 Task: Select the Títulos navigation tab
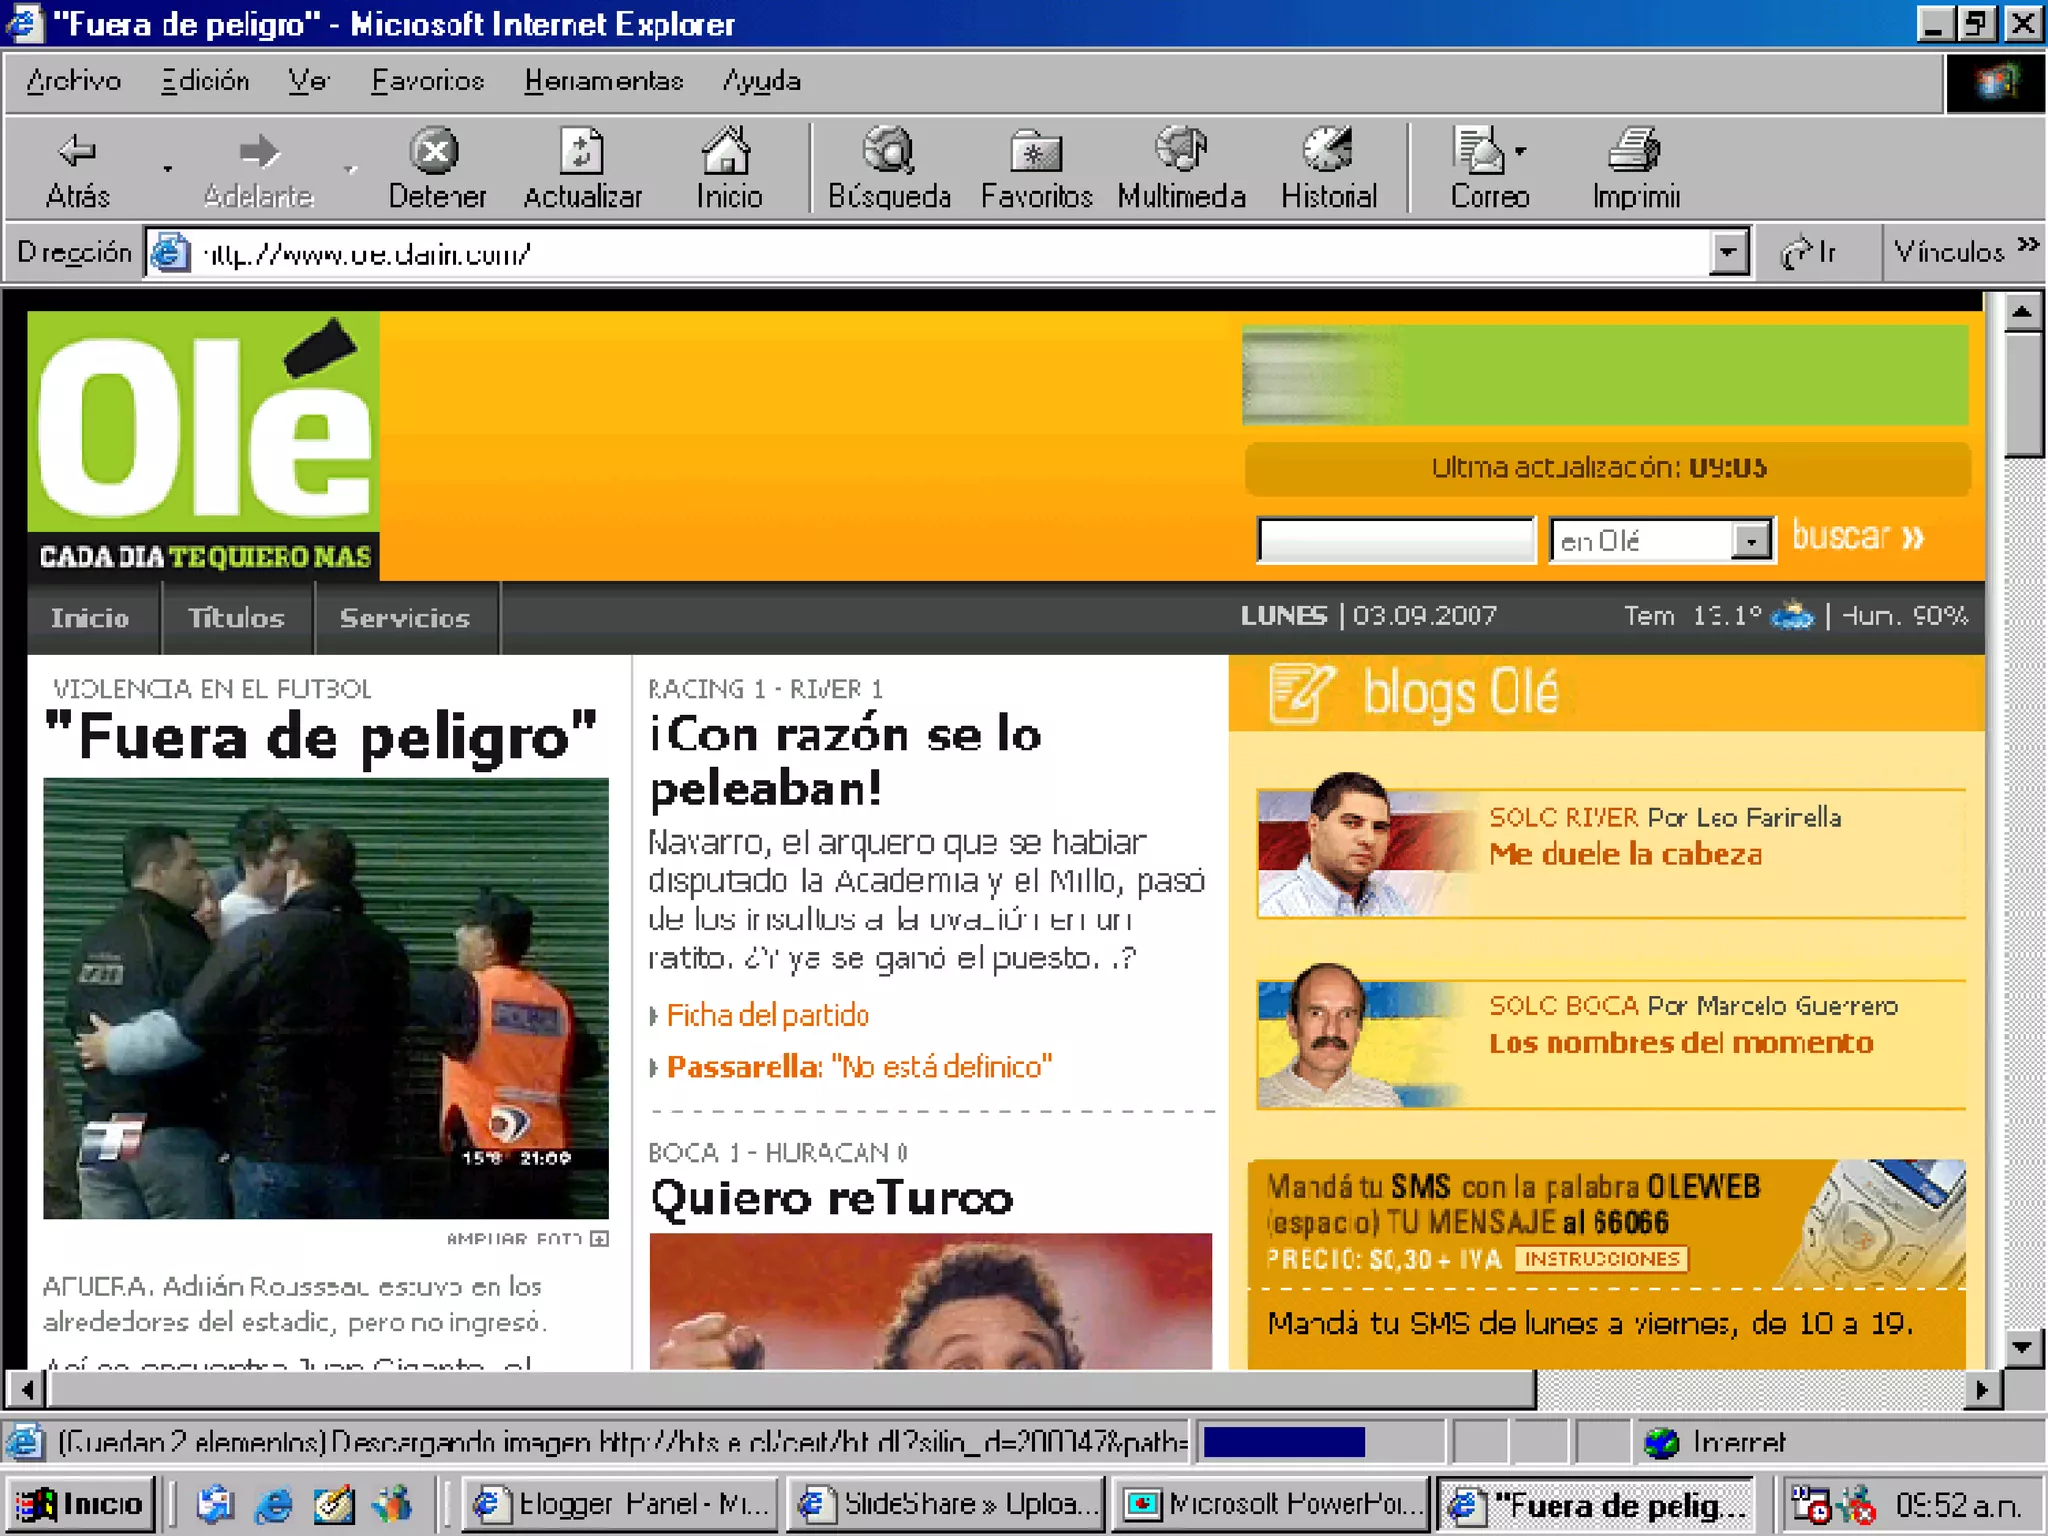[x=236, y=618]
